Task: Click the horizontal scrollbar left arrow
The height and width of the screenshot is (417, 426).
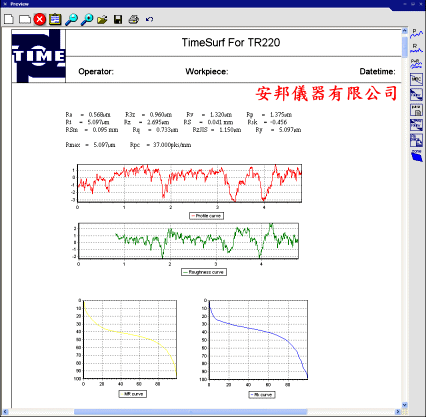Action: (x=5, y=412)
